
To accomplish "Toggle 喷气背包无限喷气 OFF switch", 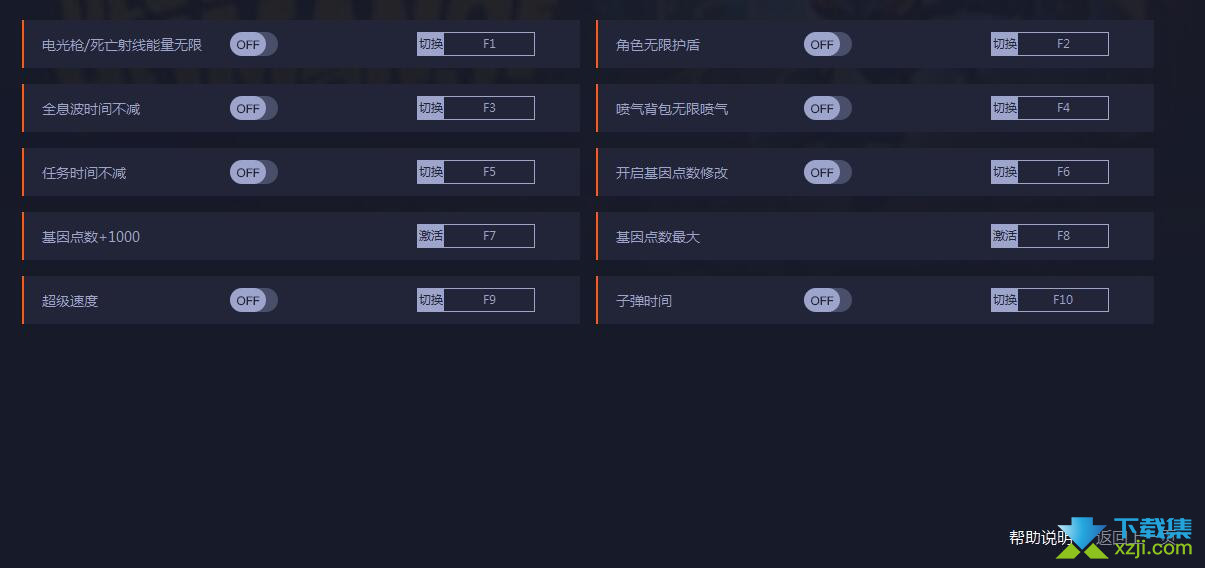I will point(827,108).
